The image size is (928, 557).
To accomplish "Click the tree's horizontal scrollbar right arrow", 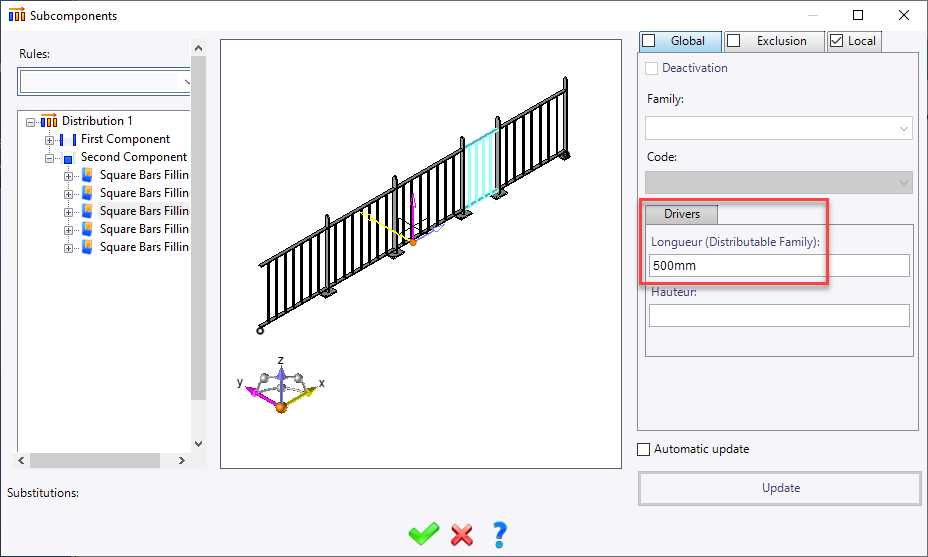I will tap(181, 460).
